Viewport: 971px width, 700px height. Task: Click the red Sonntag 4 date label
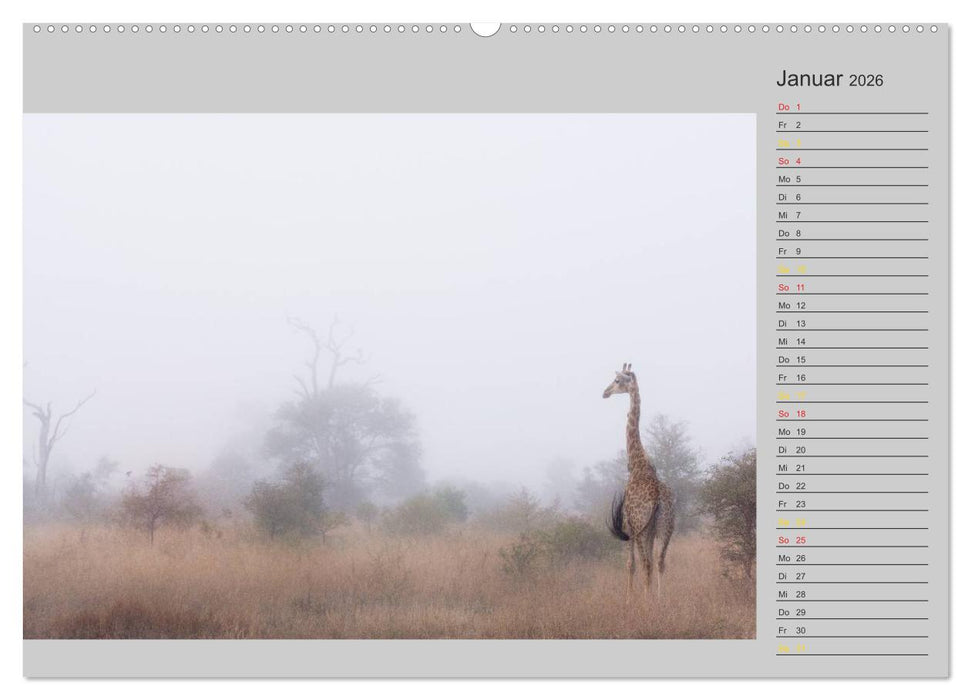pos(787,159)
